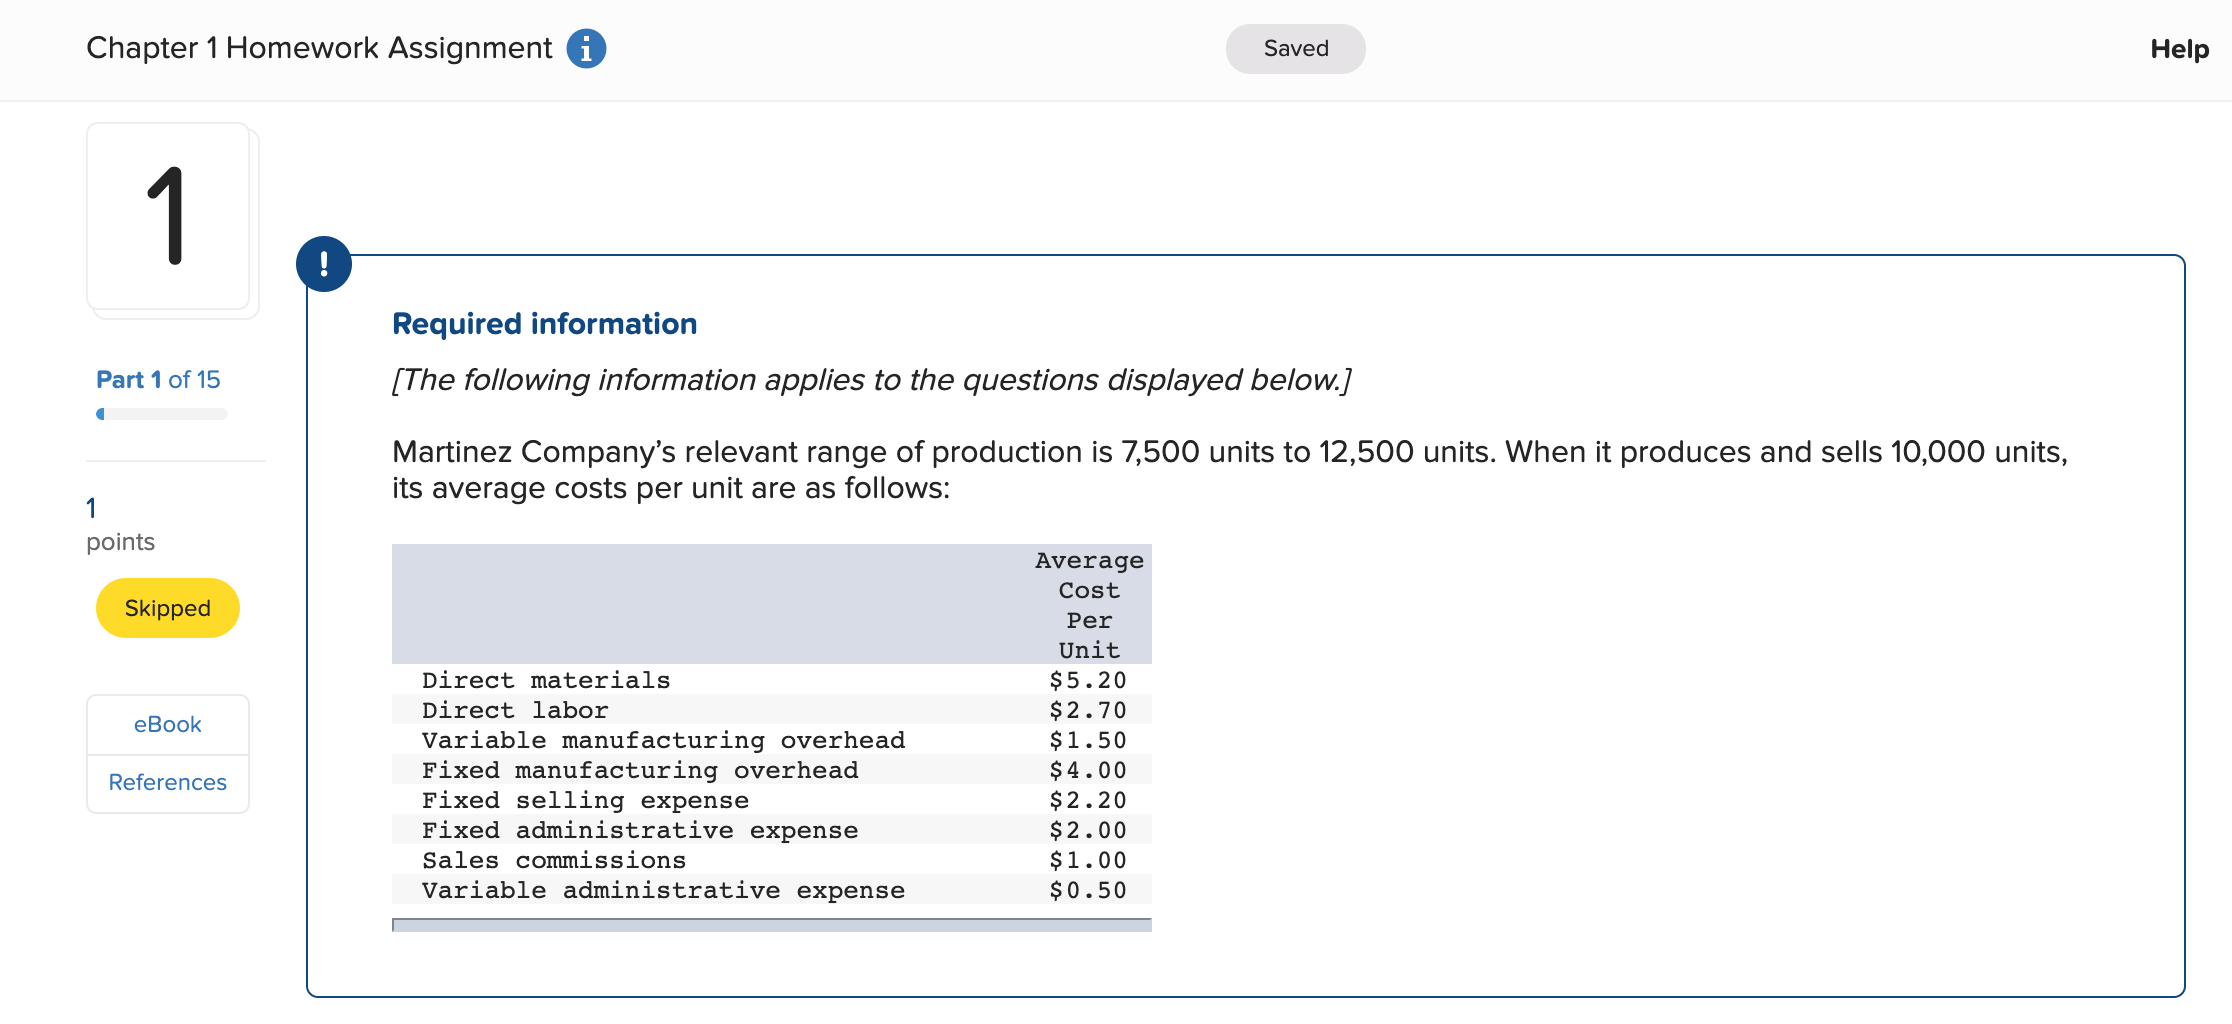Click the italic following information note

871,380
